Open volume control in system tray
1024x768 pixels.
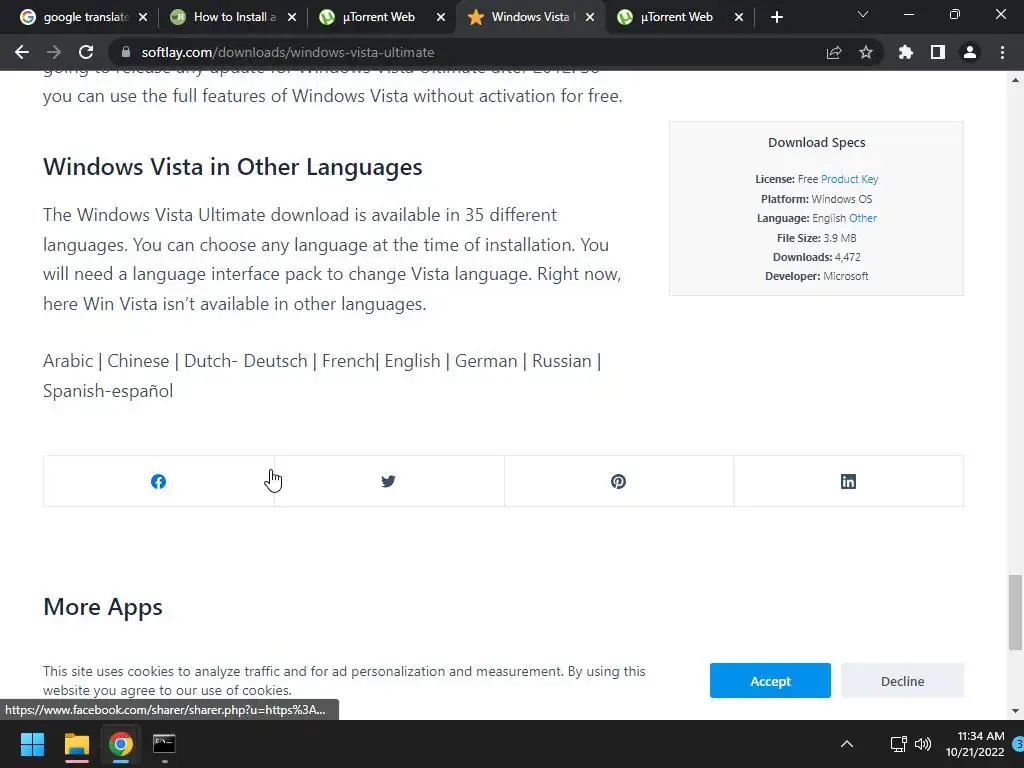[923, 744]
